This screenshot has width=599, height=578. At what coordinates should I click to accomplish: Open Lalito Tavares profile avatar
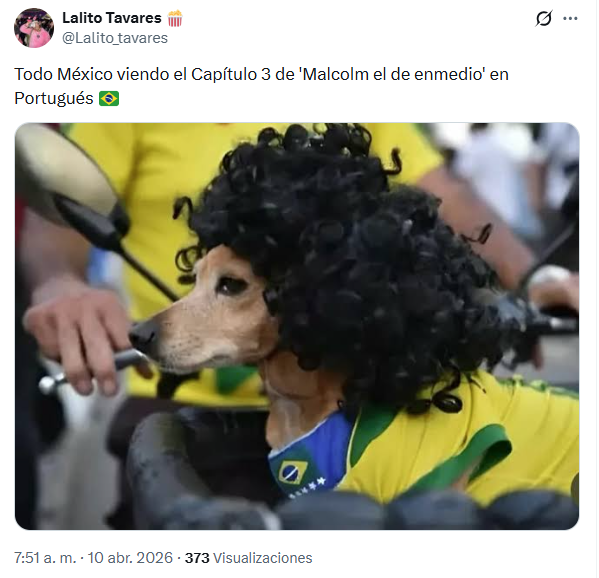pyautogui.click(x=34, y=28)
